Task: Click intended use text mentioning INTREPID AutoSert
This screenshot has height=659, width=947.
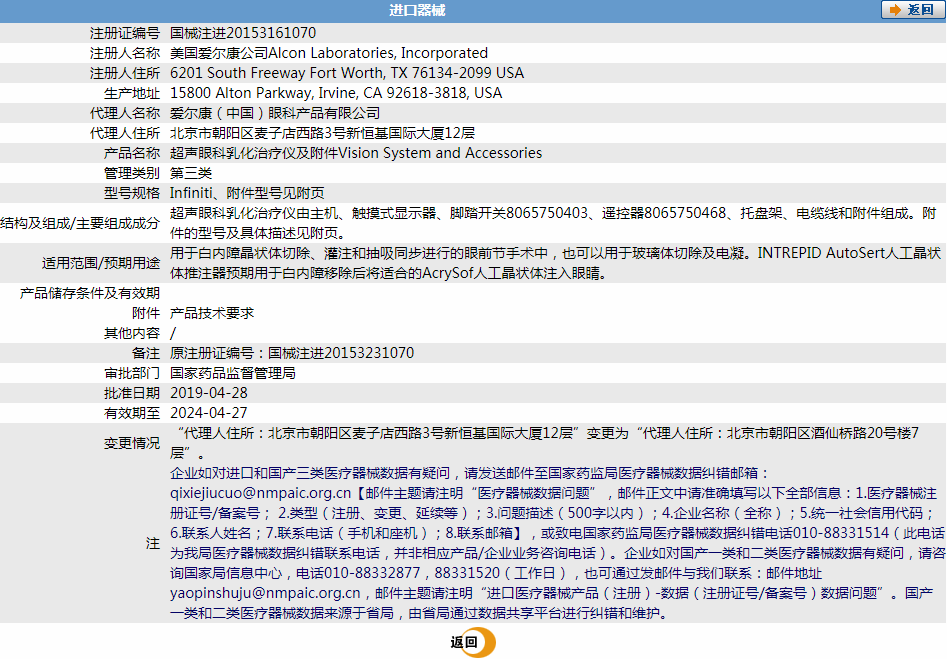Action: pos(556,263)
